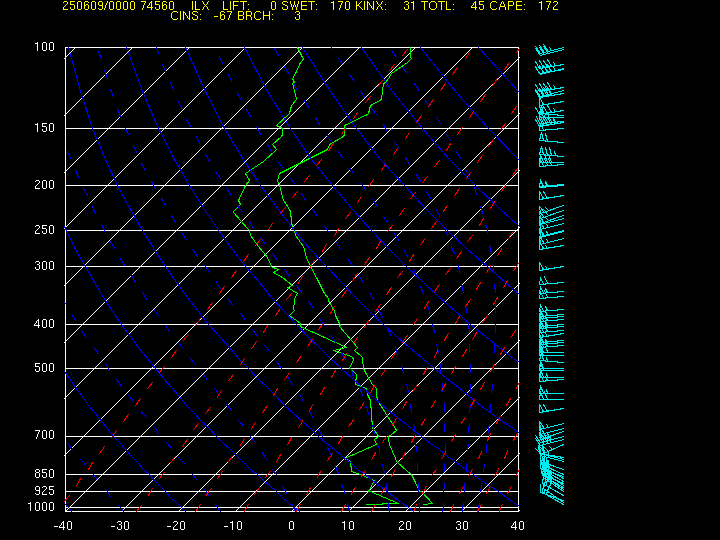The image size is (720, 540).
Task: Click the CAPE: label
Action: point(508,6)
